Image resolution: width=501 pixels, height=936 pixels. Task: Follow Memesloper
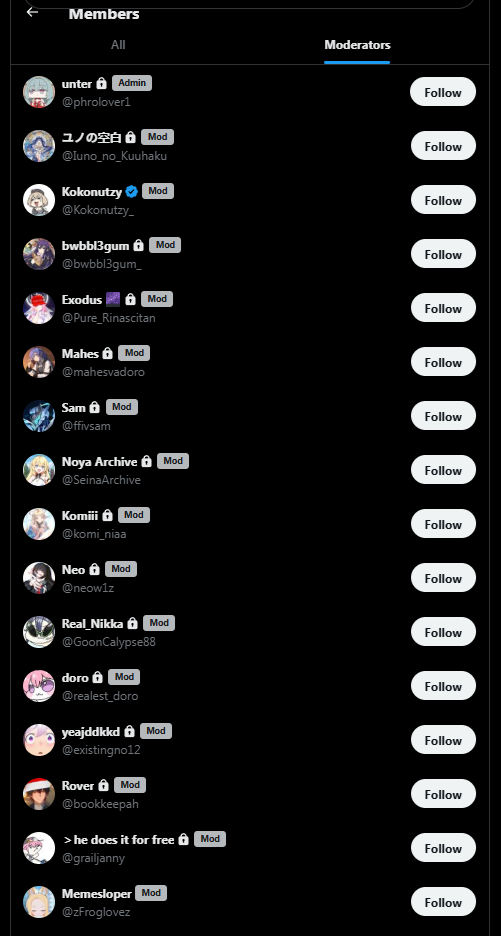tap(443, 902)
